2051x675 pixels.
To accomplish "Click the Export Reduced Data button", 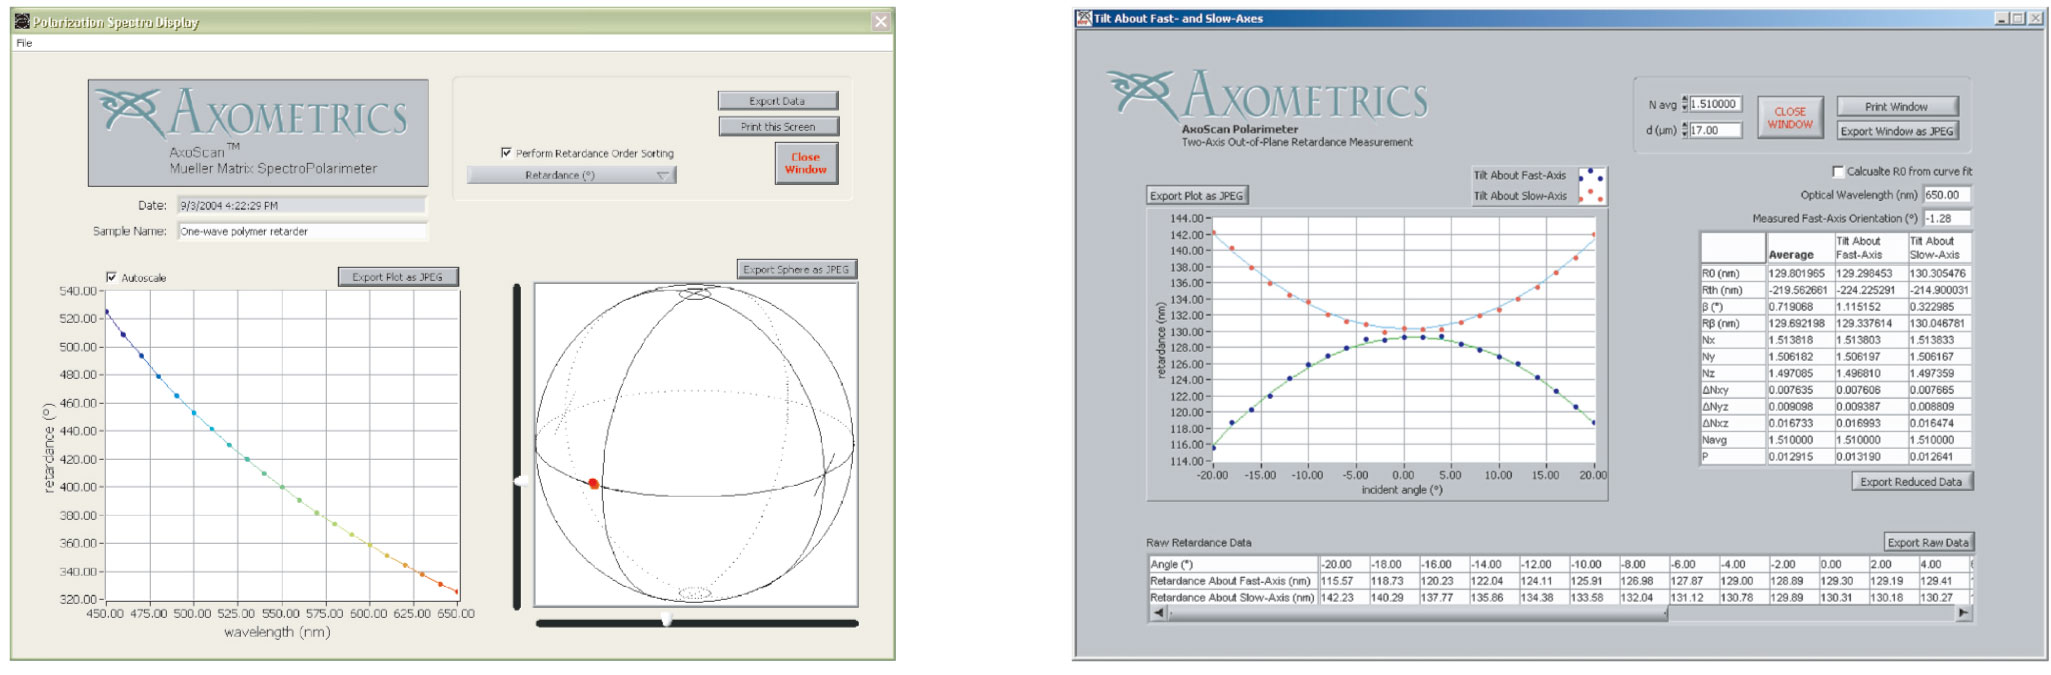I will (1910, 482).
